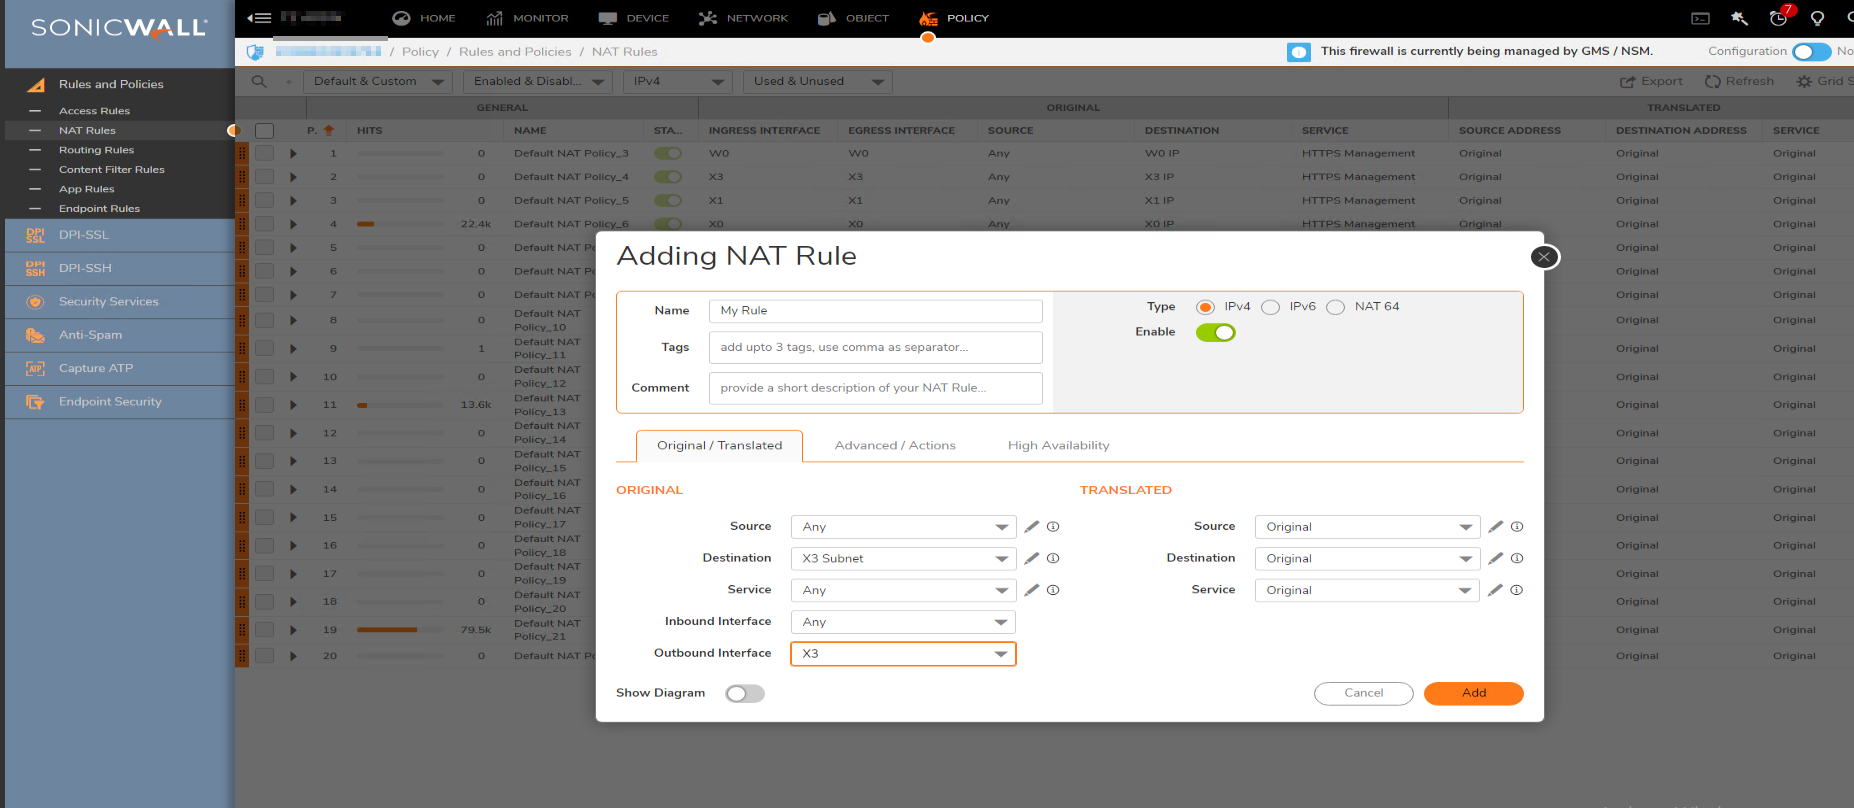Open the Default & Custom filter dropdown
This screenshot has height=808, width=1854.
(378, 81)
